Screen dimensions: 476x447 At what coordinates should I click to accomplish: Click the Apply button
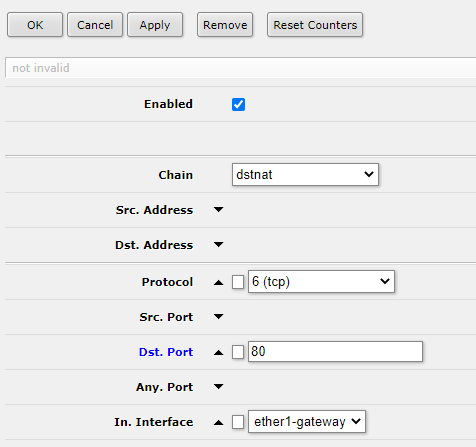[x=155, y=25]
